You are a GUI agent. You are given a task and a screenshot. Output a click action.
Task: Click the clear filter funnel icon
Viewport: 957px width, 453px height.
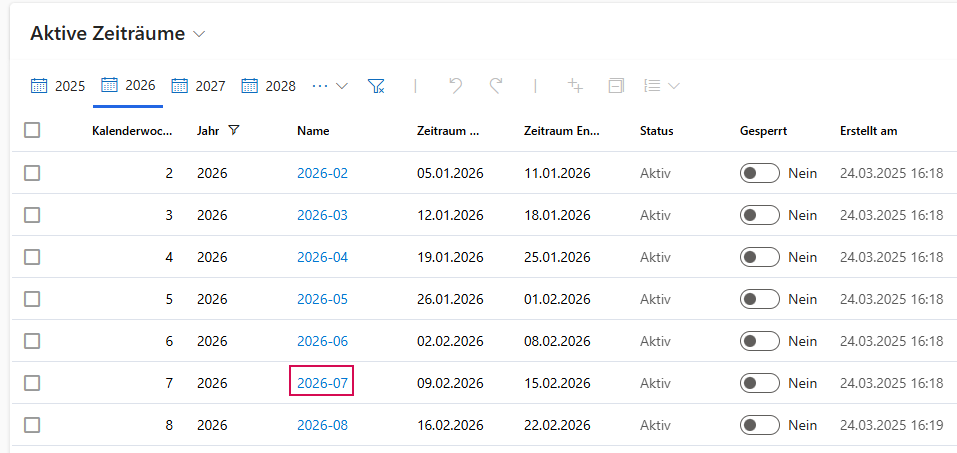pyautogui.click(x=376, y=86)
